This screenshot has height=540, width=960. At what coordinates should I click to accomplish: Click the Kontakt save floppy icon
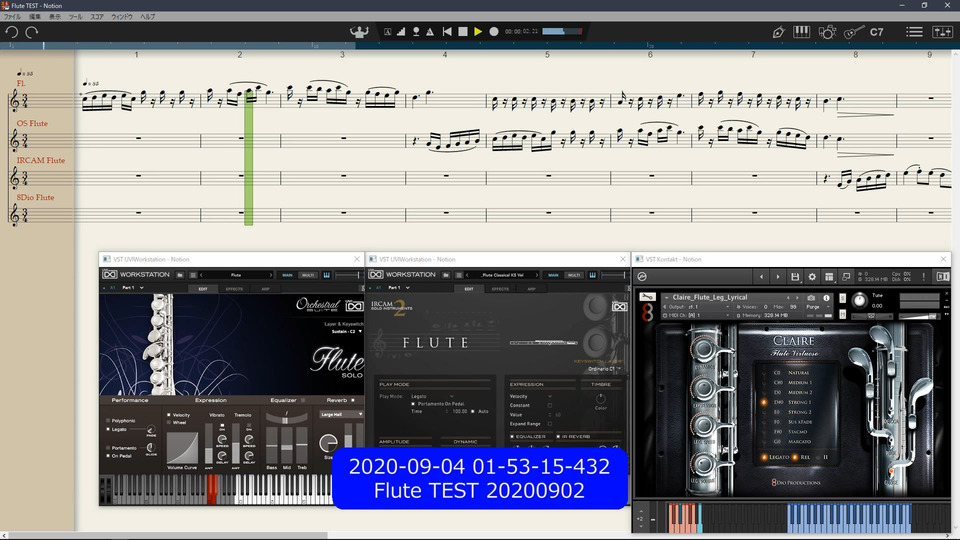(x=795, y=277)
